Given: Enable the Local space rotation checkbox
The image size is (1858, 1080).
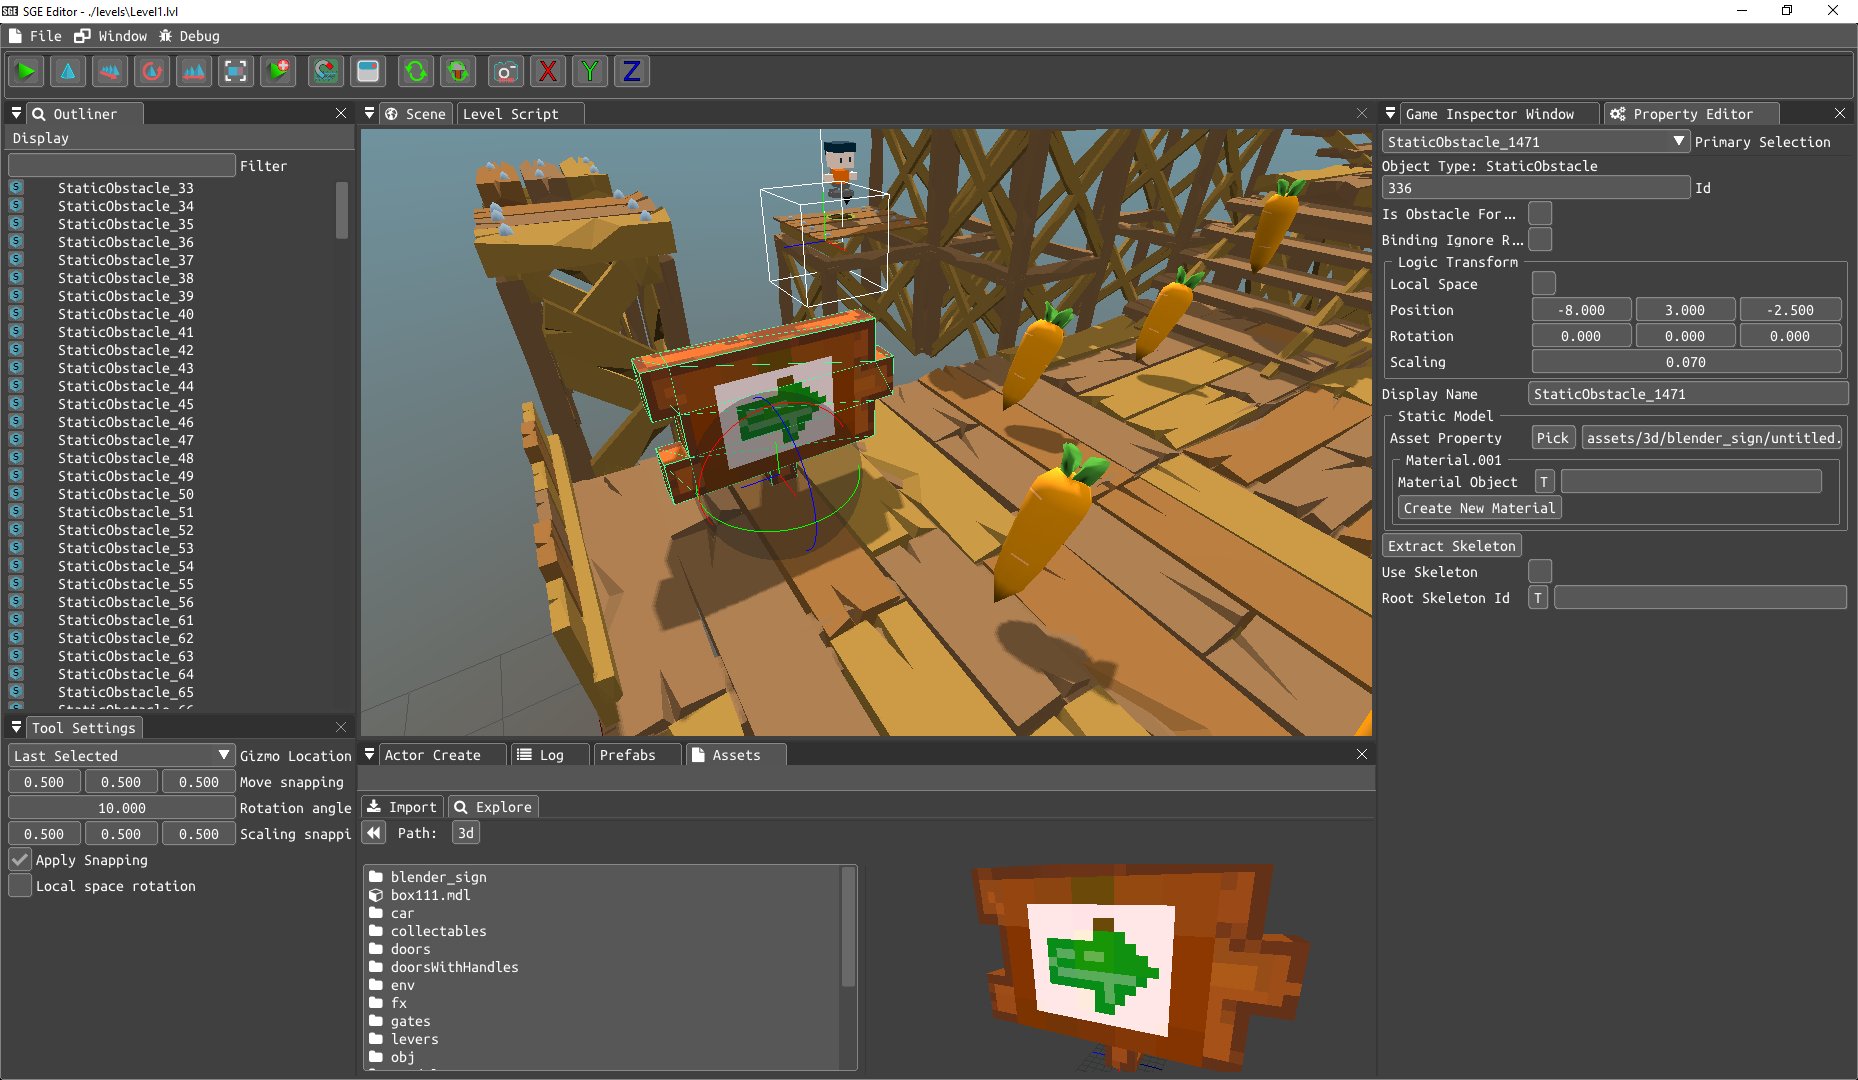Looking at the screenshot, I should (20, 886).
